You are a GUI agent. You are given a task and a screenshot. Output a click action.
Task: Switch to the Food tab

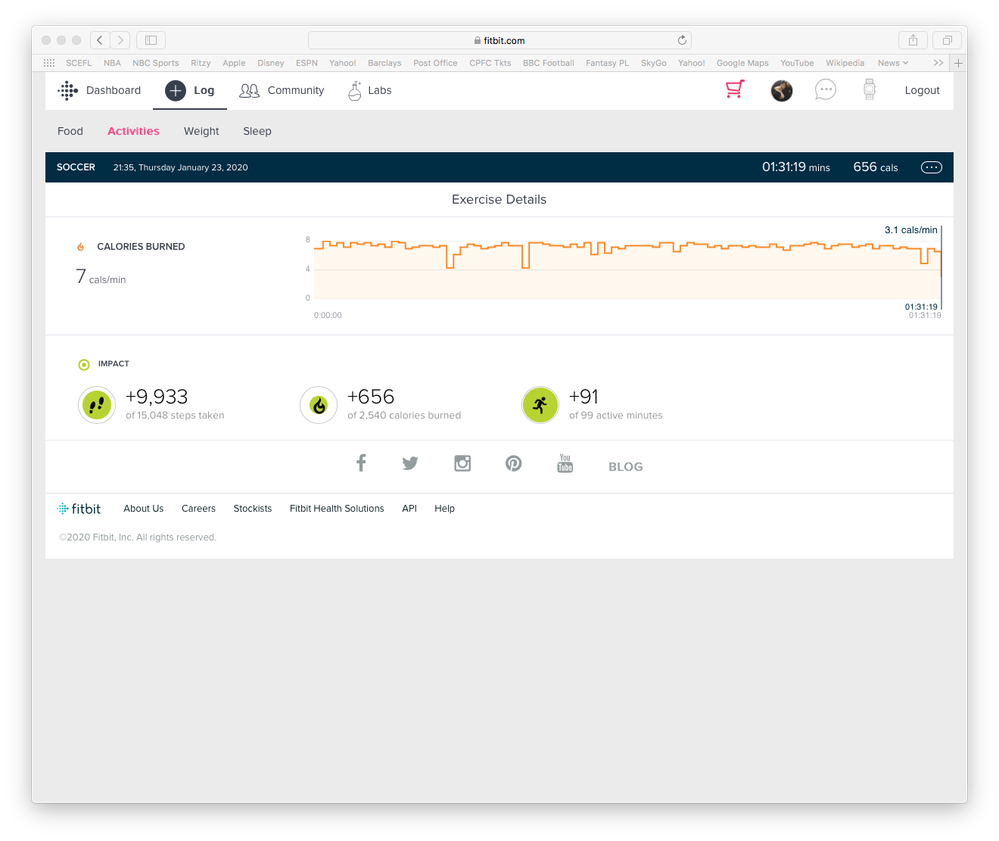[x=70, y=131]
